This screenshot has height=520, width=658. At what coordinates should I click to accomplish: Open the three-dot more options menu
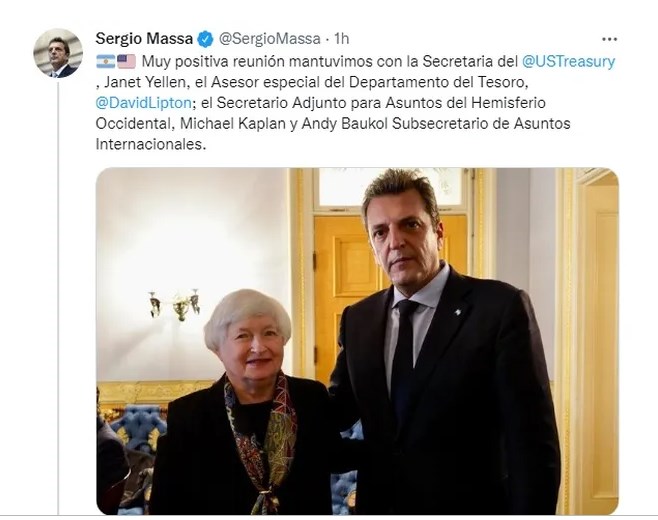click(x=609, y=39)
